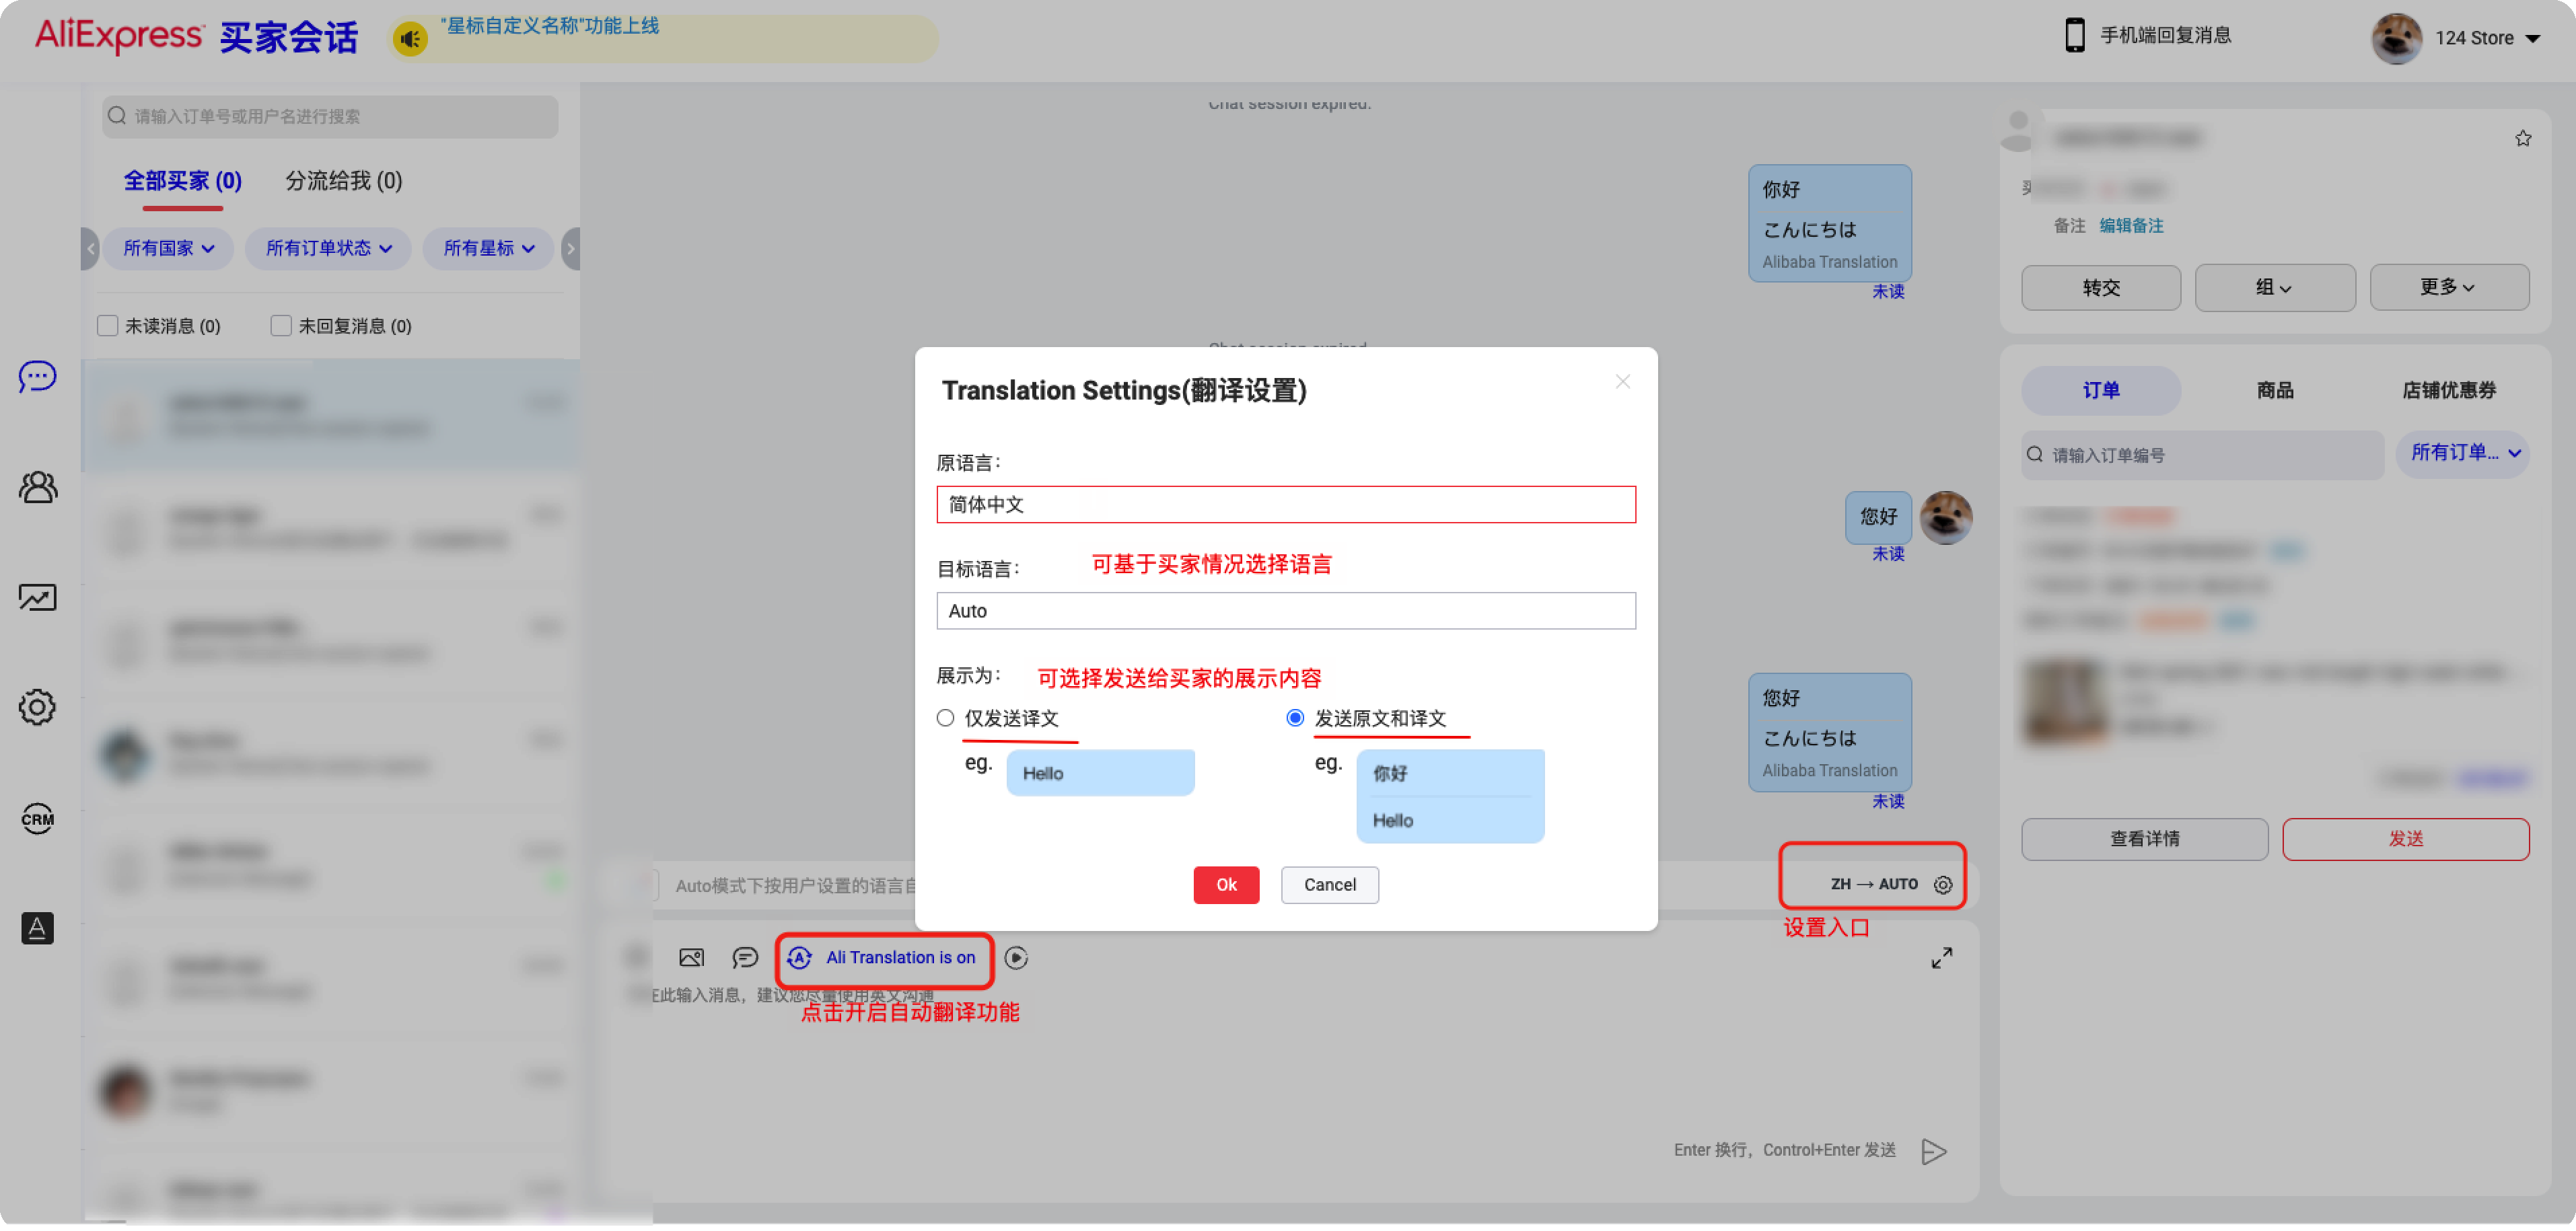The height and width of the screenshot is (1231, 2576).
Task: Open the chat messages sidebar icon
Action: coord(37,377)
